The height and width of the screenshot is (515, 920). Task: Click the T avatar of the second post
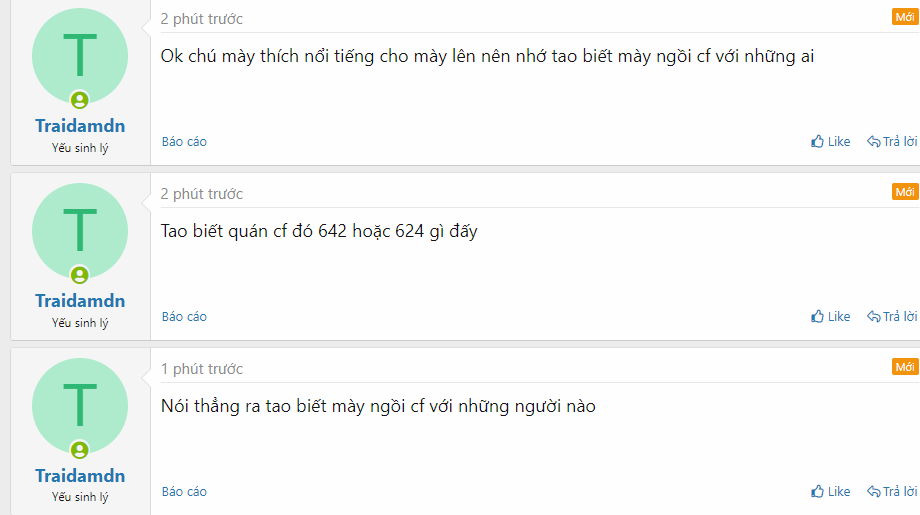(x=80, y=231)
